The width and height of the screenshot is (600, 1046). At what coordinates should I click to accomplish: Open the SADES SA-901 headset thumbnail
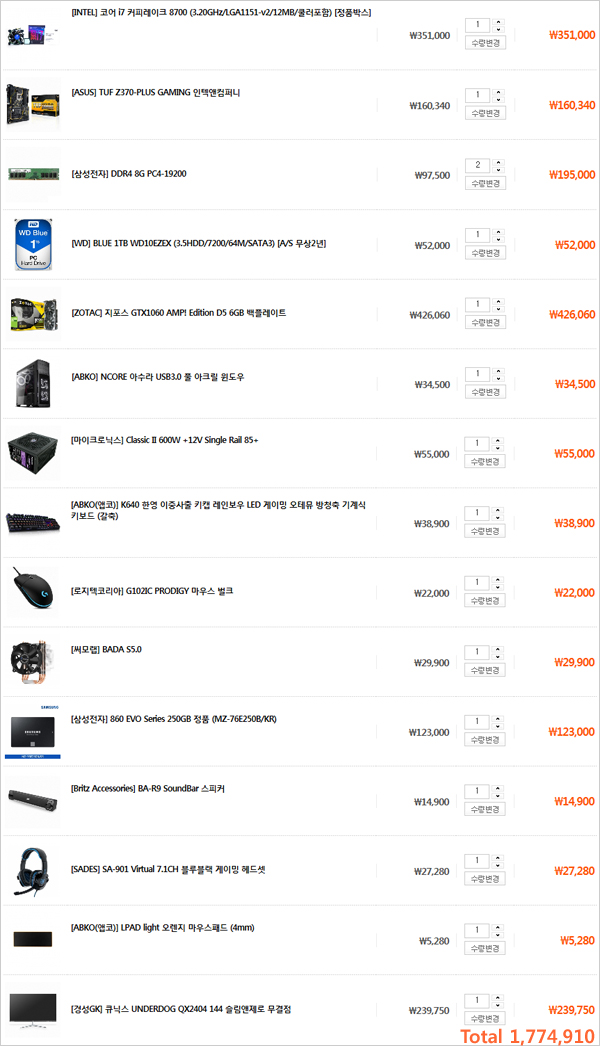pos(33,871)
